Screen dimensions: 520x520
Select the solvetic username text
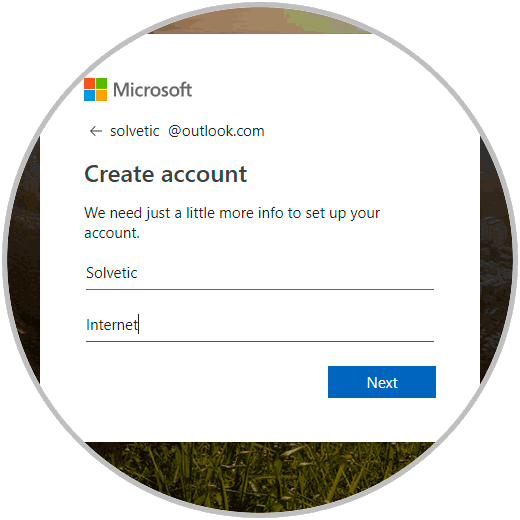(x=135, y=131)
